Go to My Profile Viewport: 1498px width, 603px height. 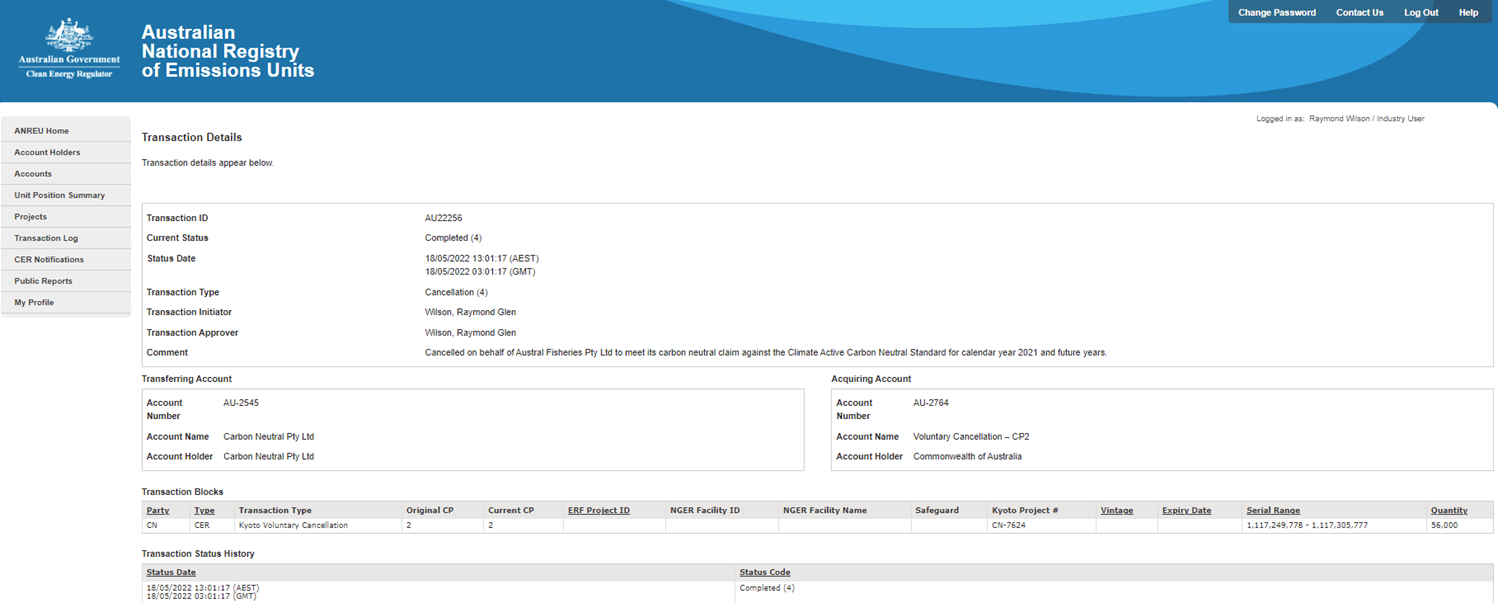click(34, 302)
